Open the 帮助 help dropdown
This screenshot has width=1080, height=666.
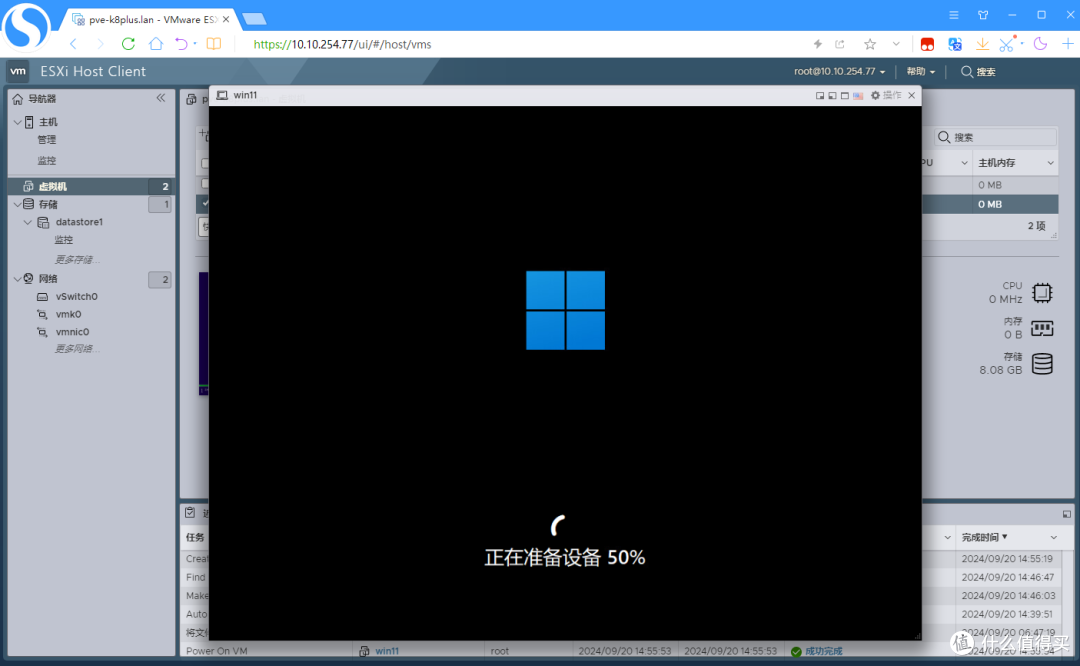point(920,71)
